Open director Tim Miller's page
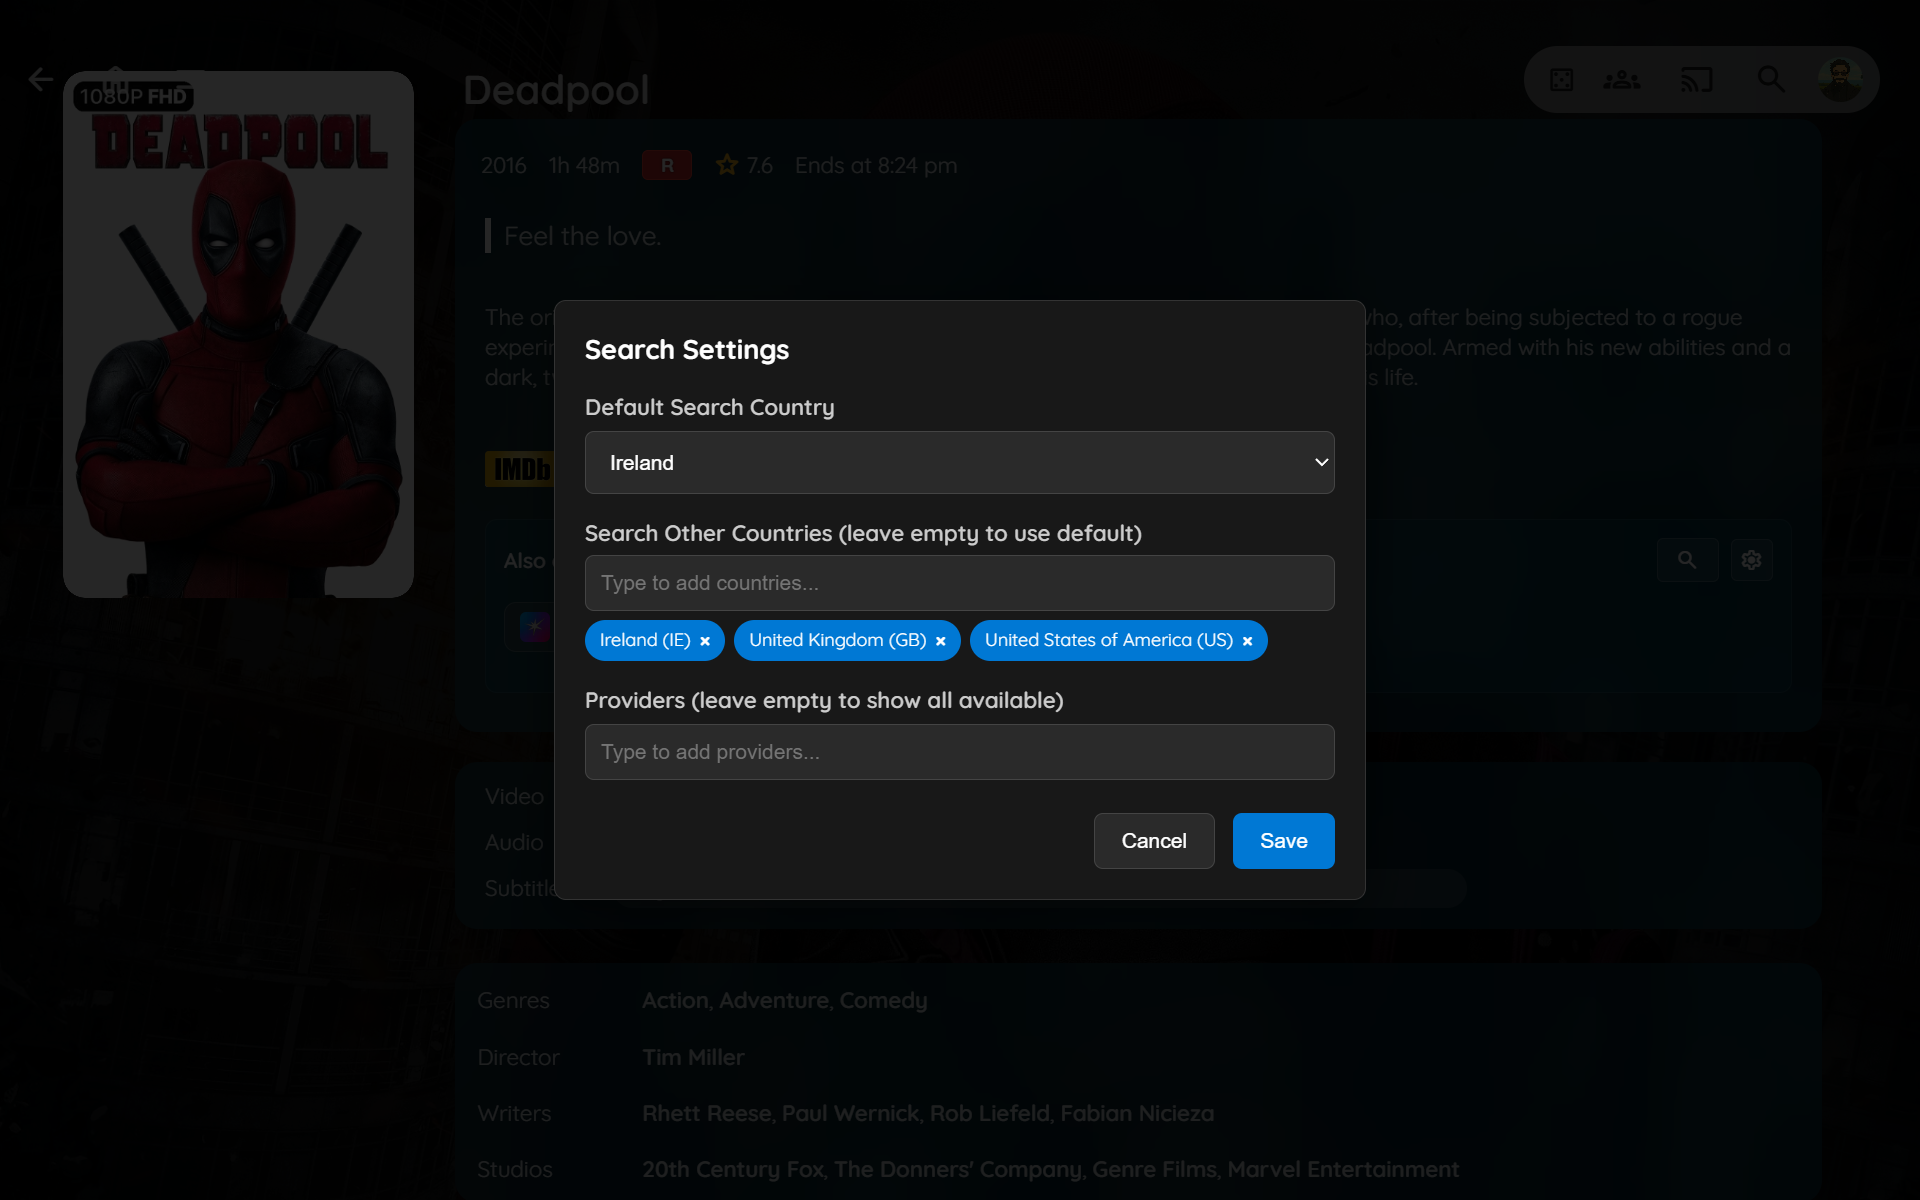This screenshot has height=1200, width=1920. [x=693, y=1057]
